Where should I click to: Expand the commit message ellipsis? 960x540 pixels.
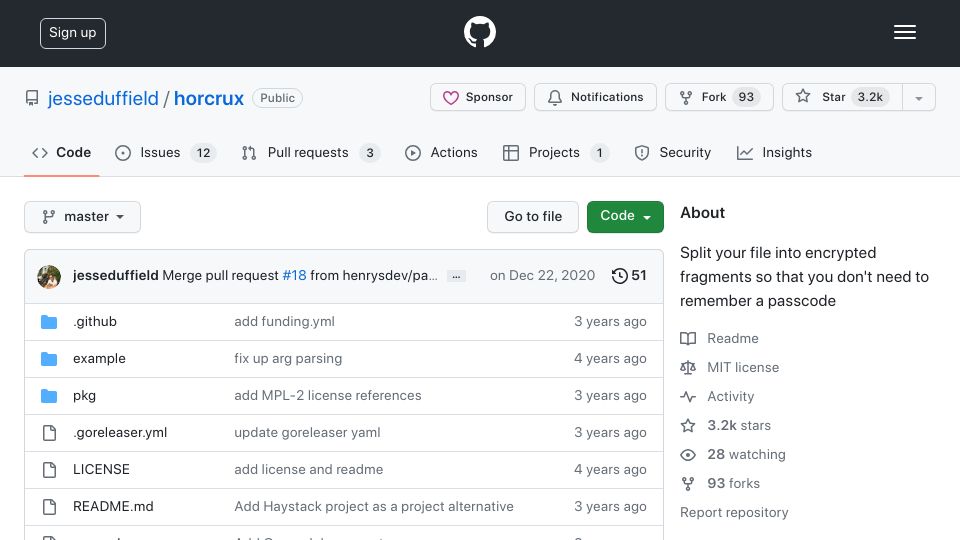pos(456,276)
